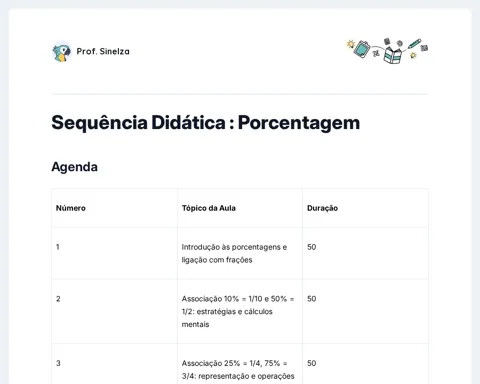This screenshot has height=384, width=480.
Task: Click the duration 50 in row 1
Action: tap(312, 247)
